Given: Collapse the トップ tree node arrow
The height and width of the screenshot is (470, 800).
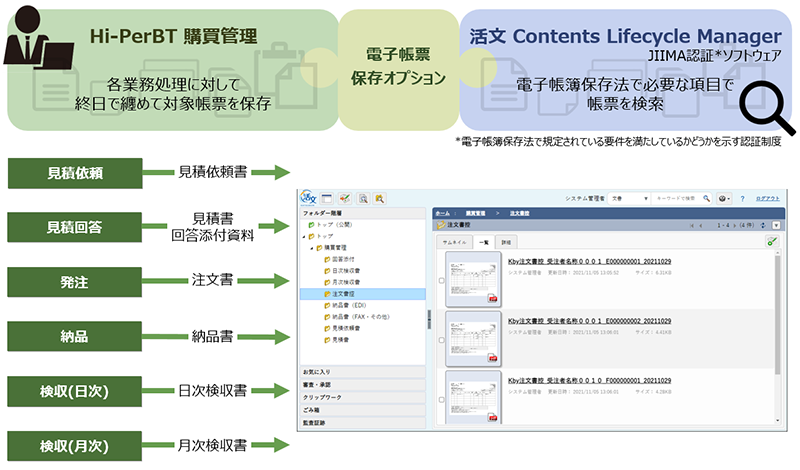Looking at the screenshot, I should [304, 236].
